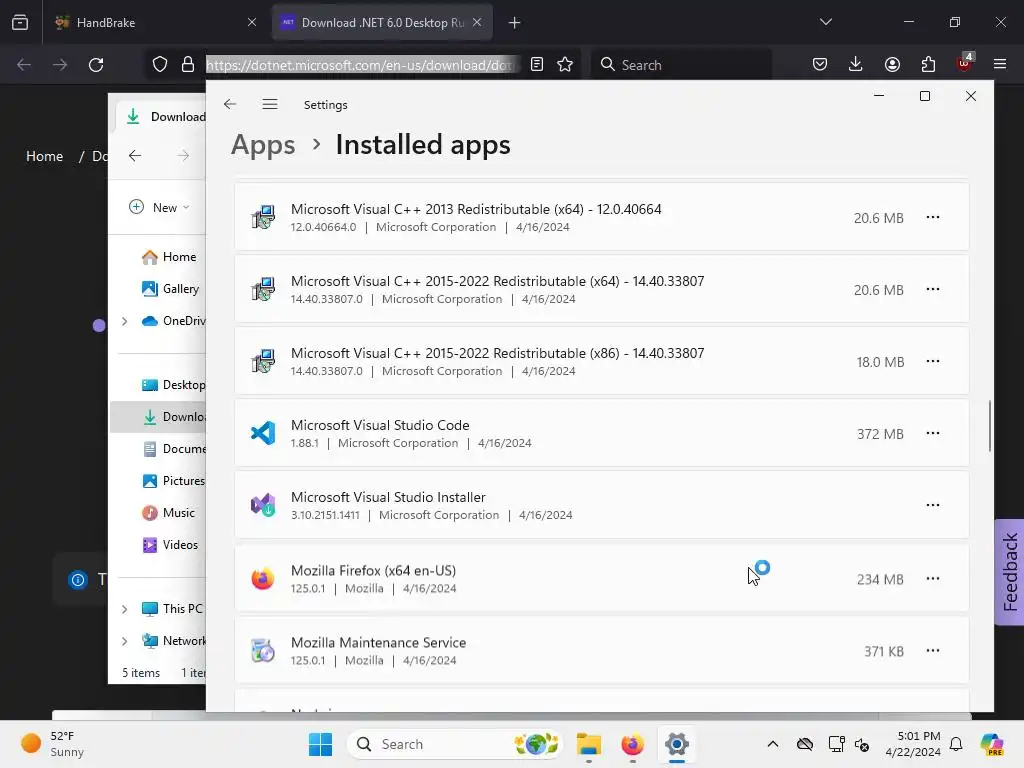Open File Explorer from the taskbar
This screenshot has height=768, width=1024.
tap(588, 744)
